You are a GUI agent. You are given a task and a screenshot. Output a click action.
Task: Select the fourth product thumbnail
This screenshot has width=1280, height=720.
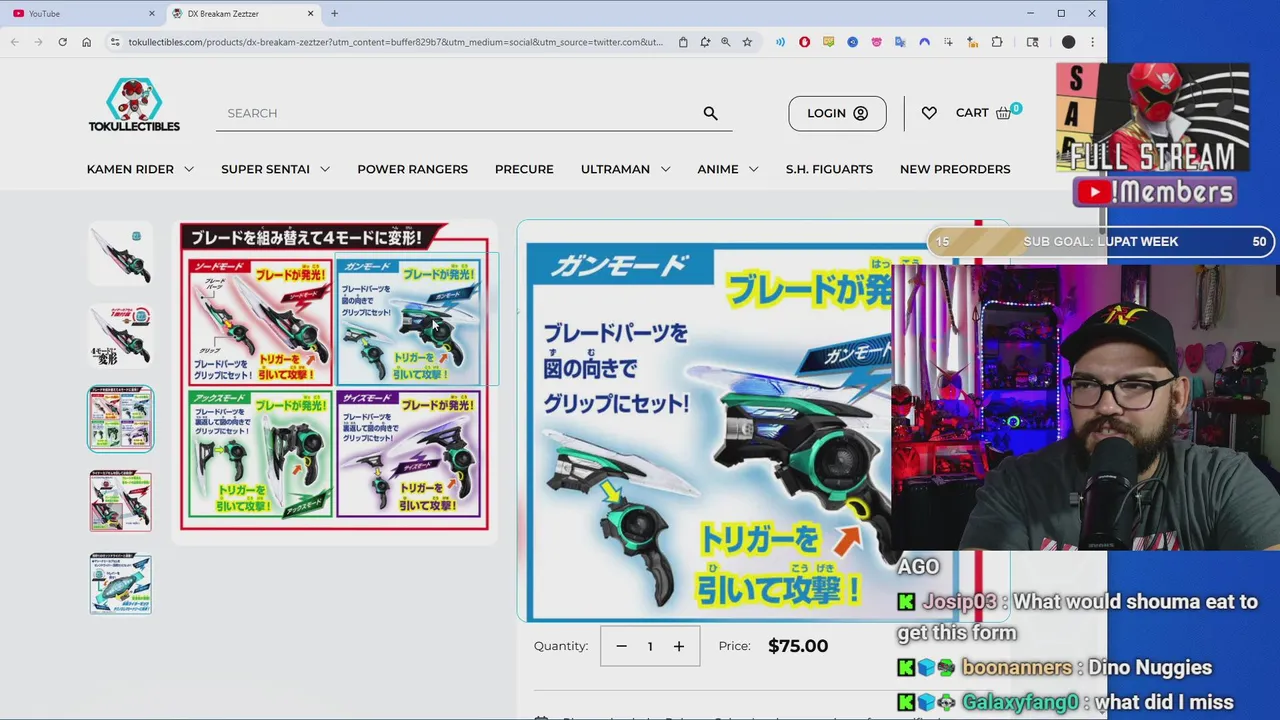point(121,501)
